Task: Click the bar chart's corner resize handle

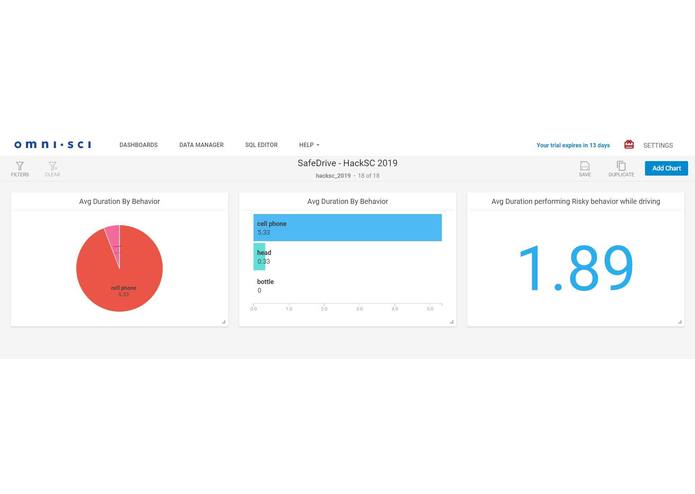Action: click(x=452, y=322)
